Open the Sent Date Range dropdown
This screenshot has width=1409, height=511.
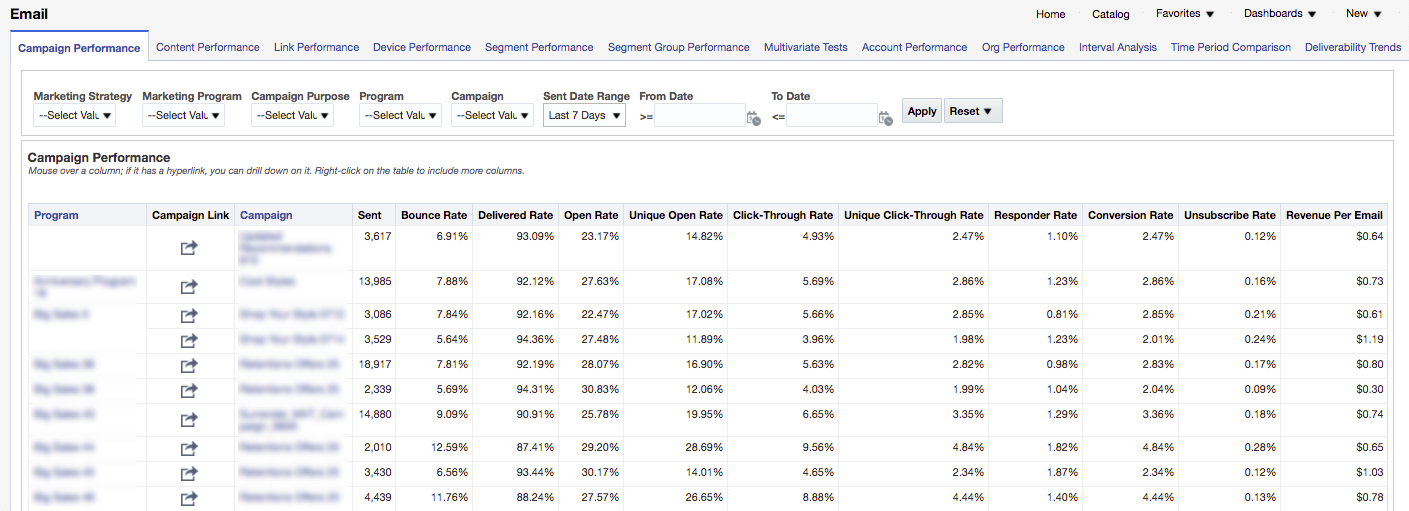click(584, 116)
